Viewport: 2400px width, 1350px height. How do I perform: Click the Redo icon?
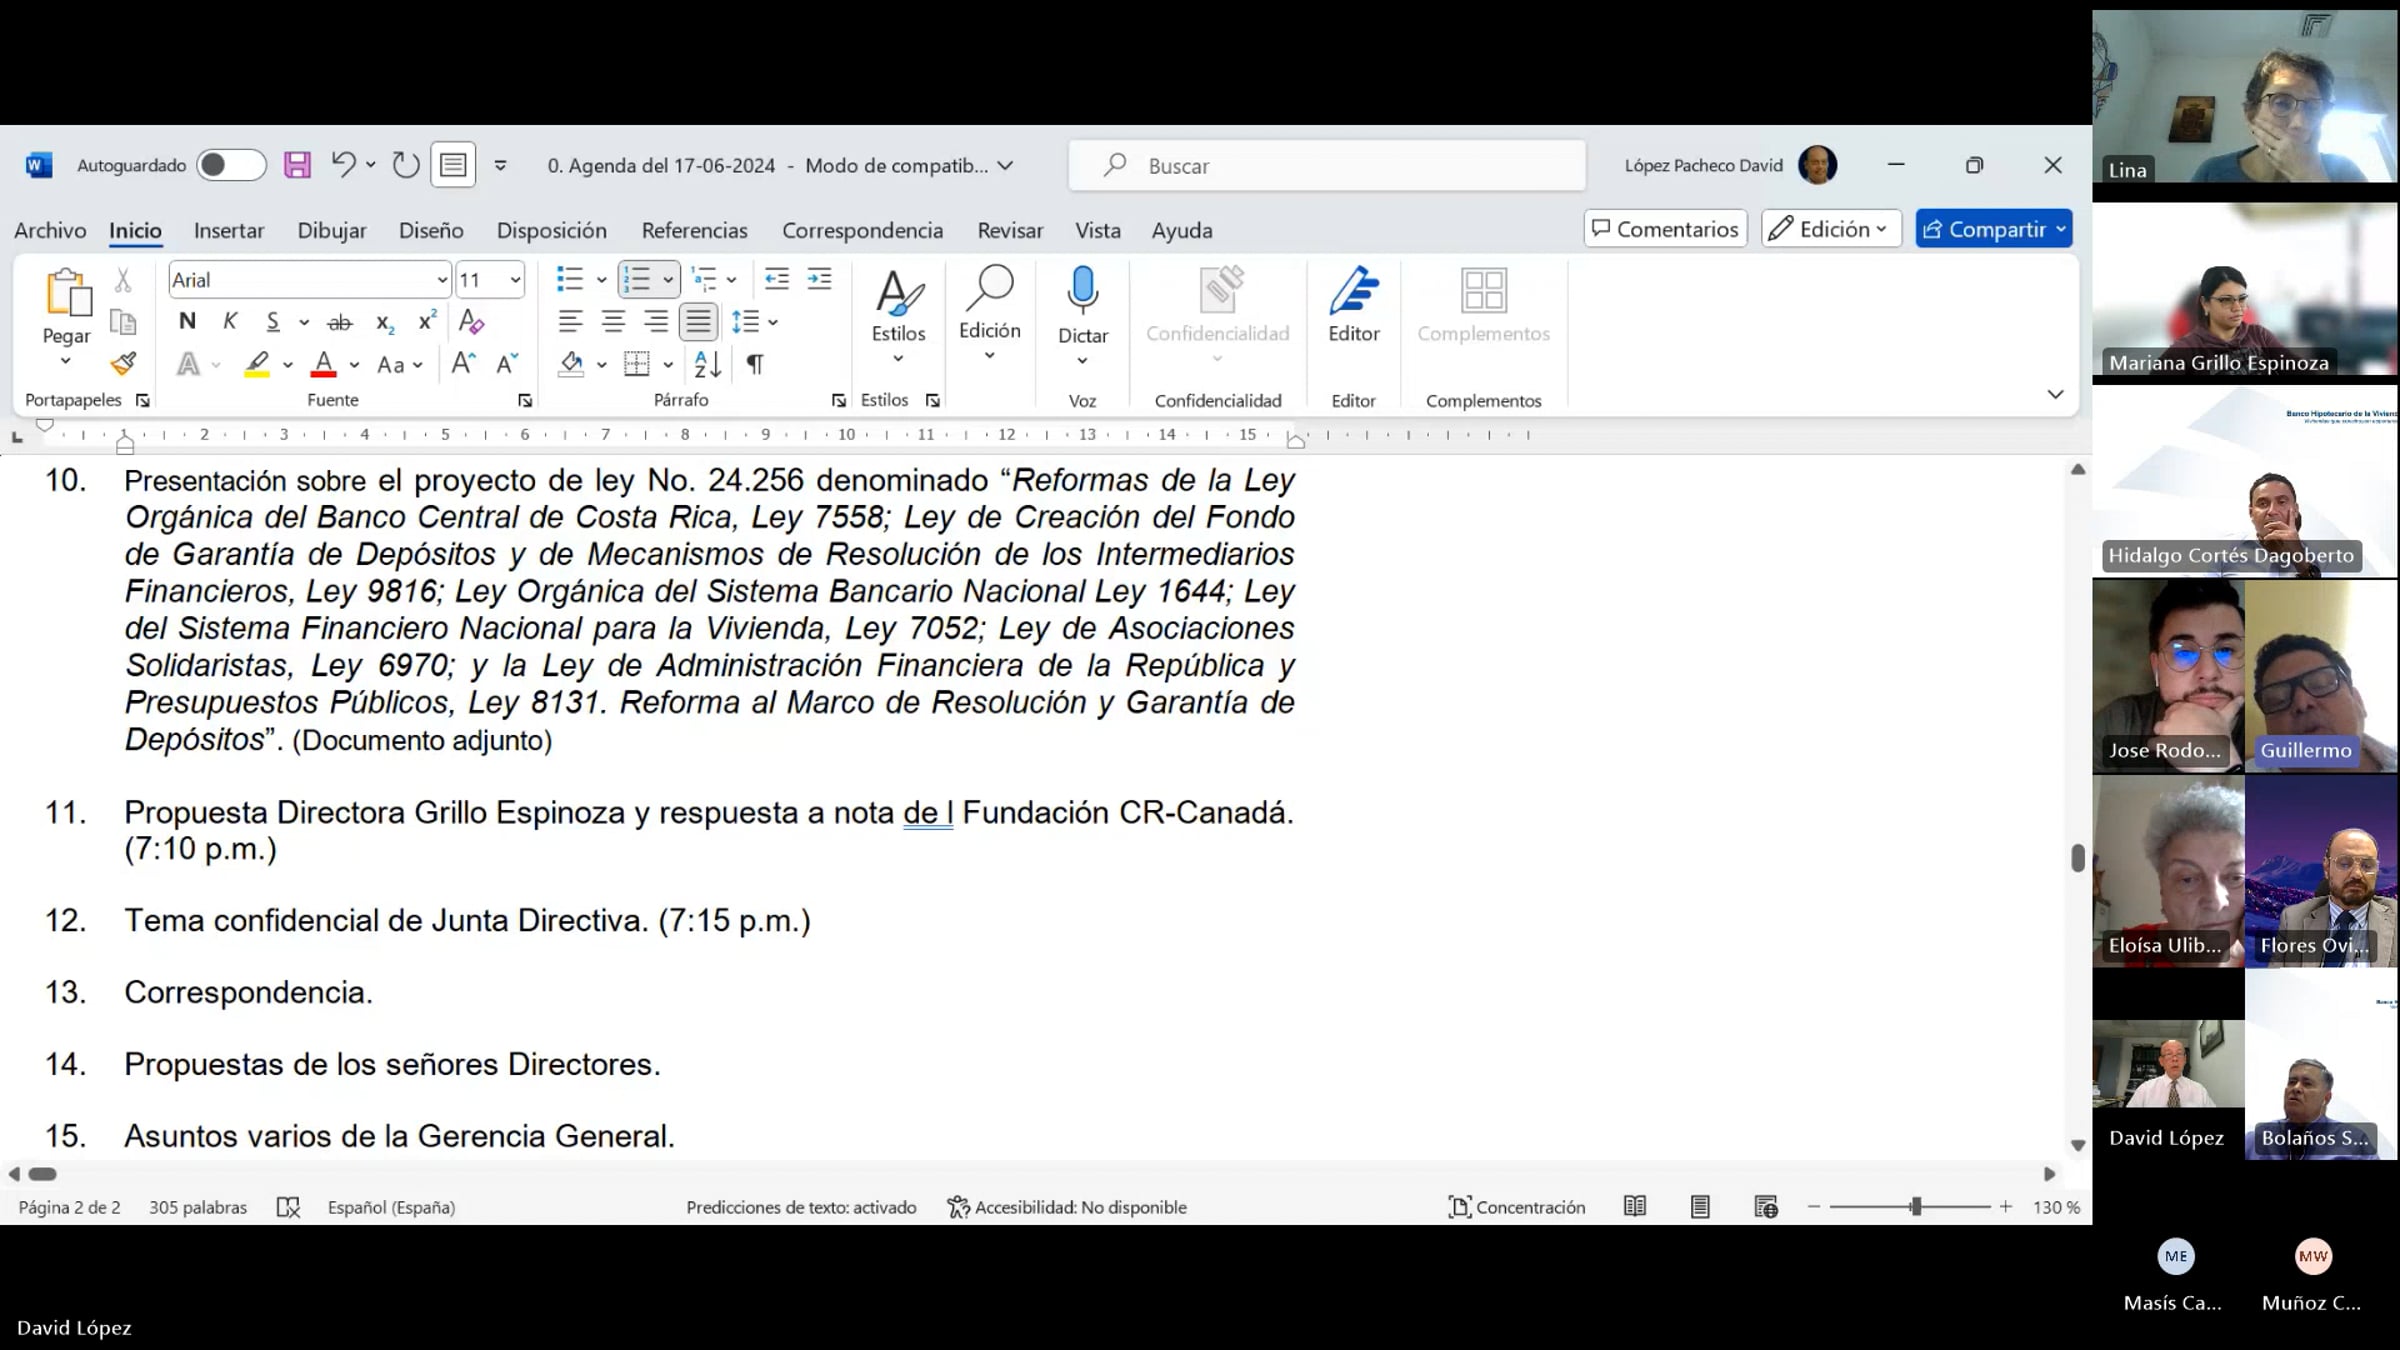pyautogui.click(x=405, y=165)
